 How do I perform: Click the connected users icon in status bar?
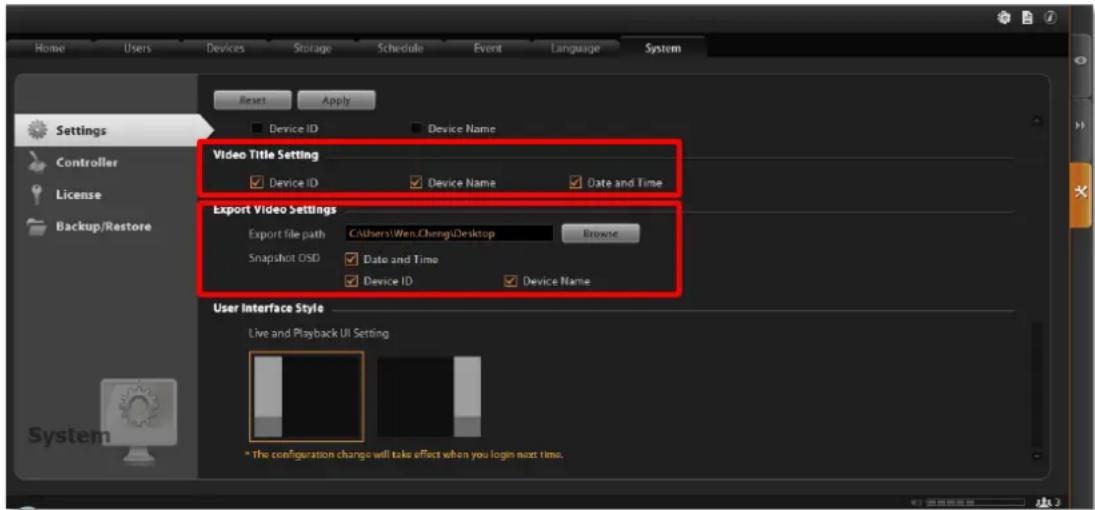(1045, 502)
